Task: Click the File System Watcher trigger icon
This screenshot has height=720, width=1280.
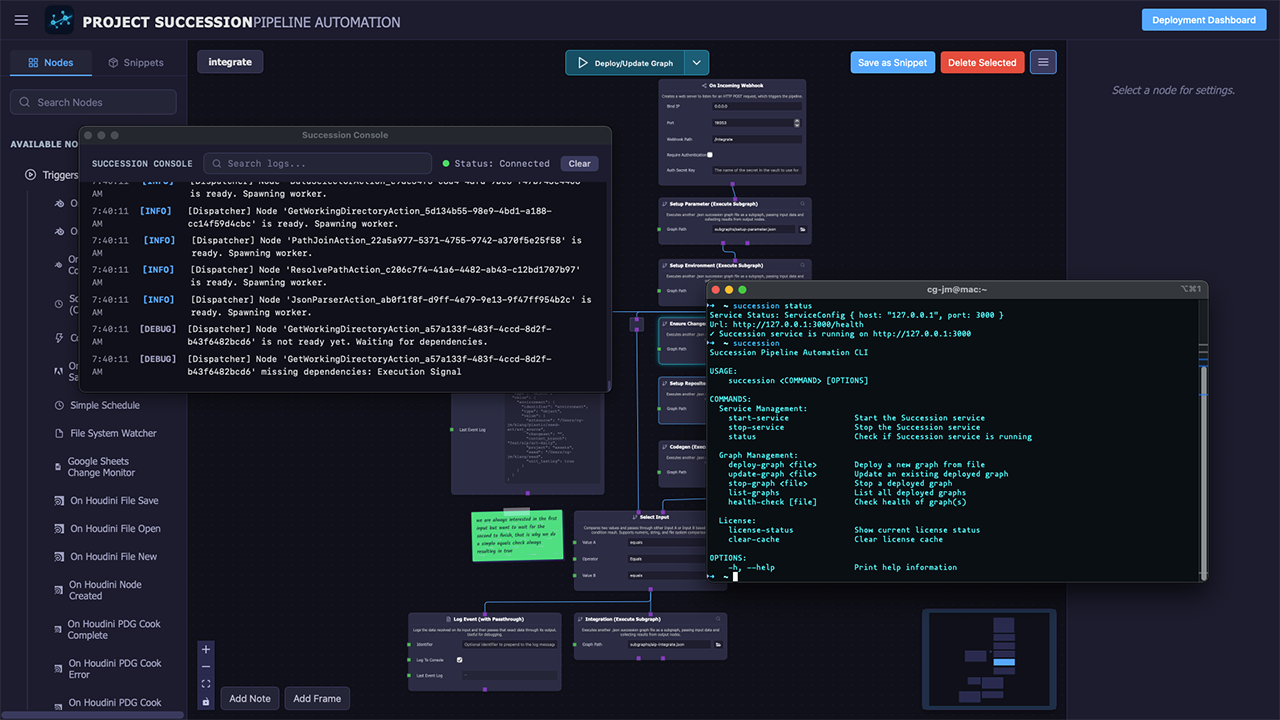Action: point(58,433)
